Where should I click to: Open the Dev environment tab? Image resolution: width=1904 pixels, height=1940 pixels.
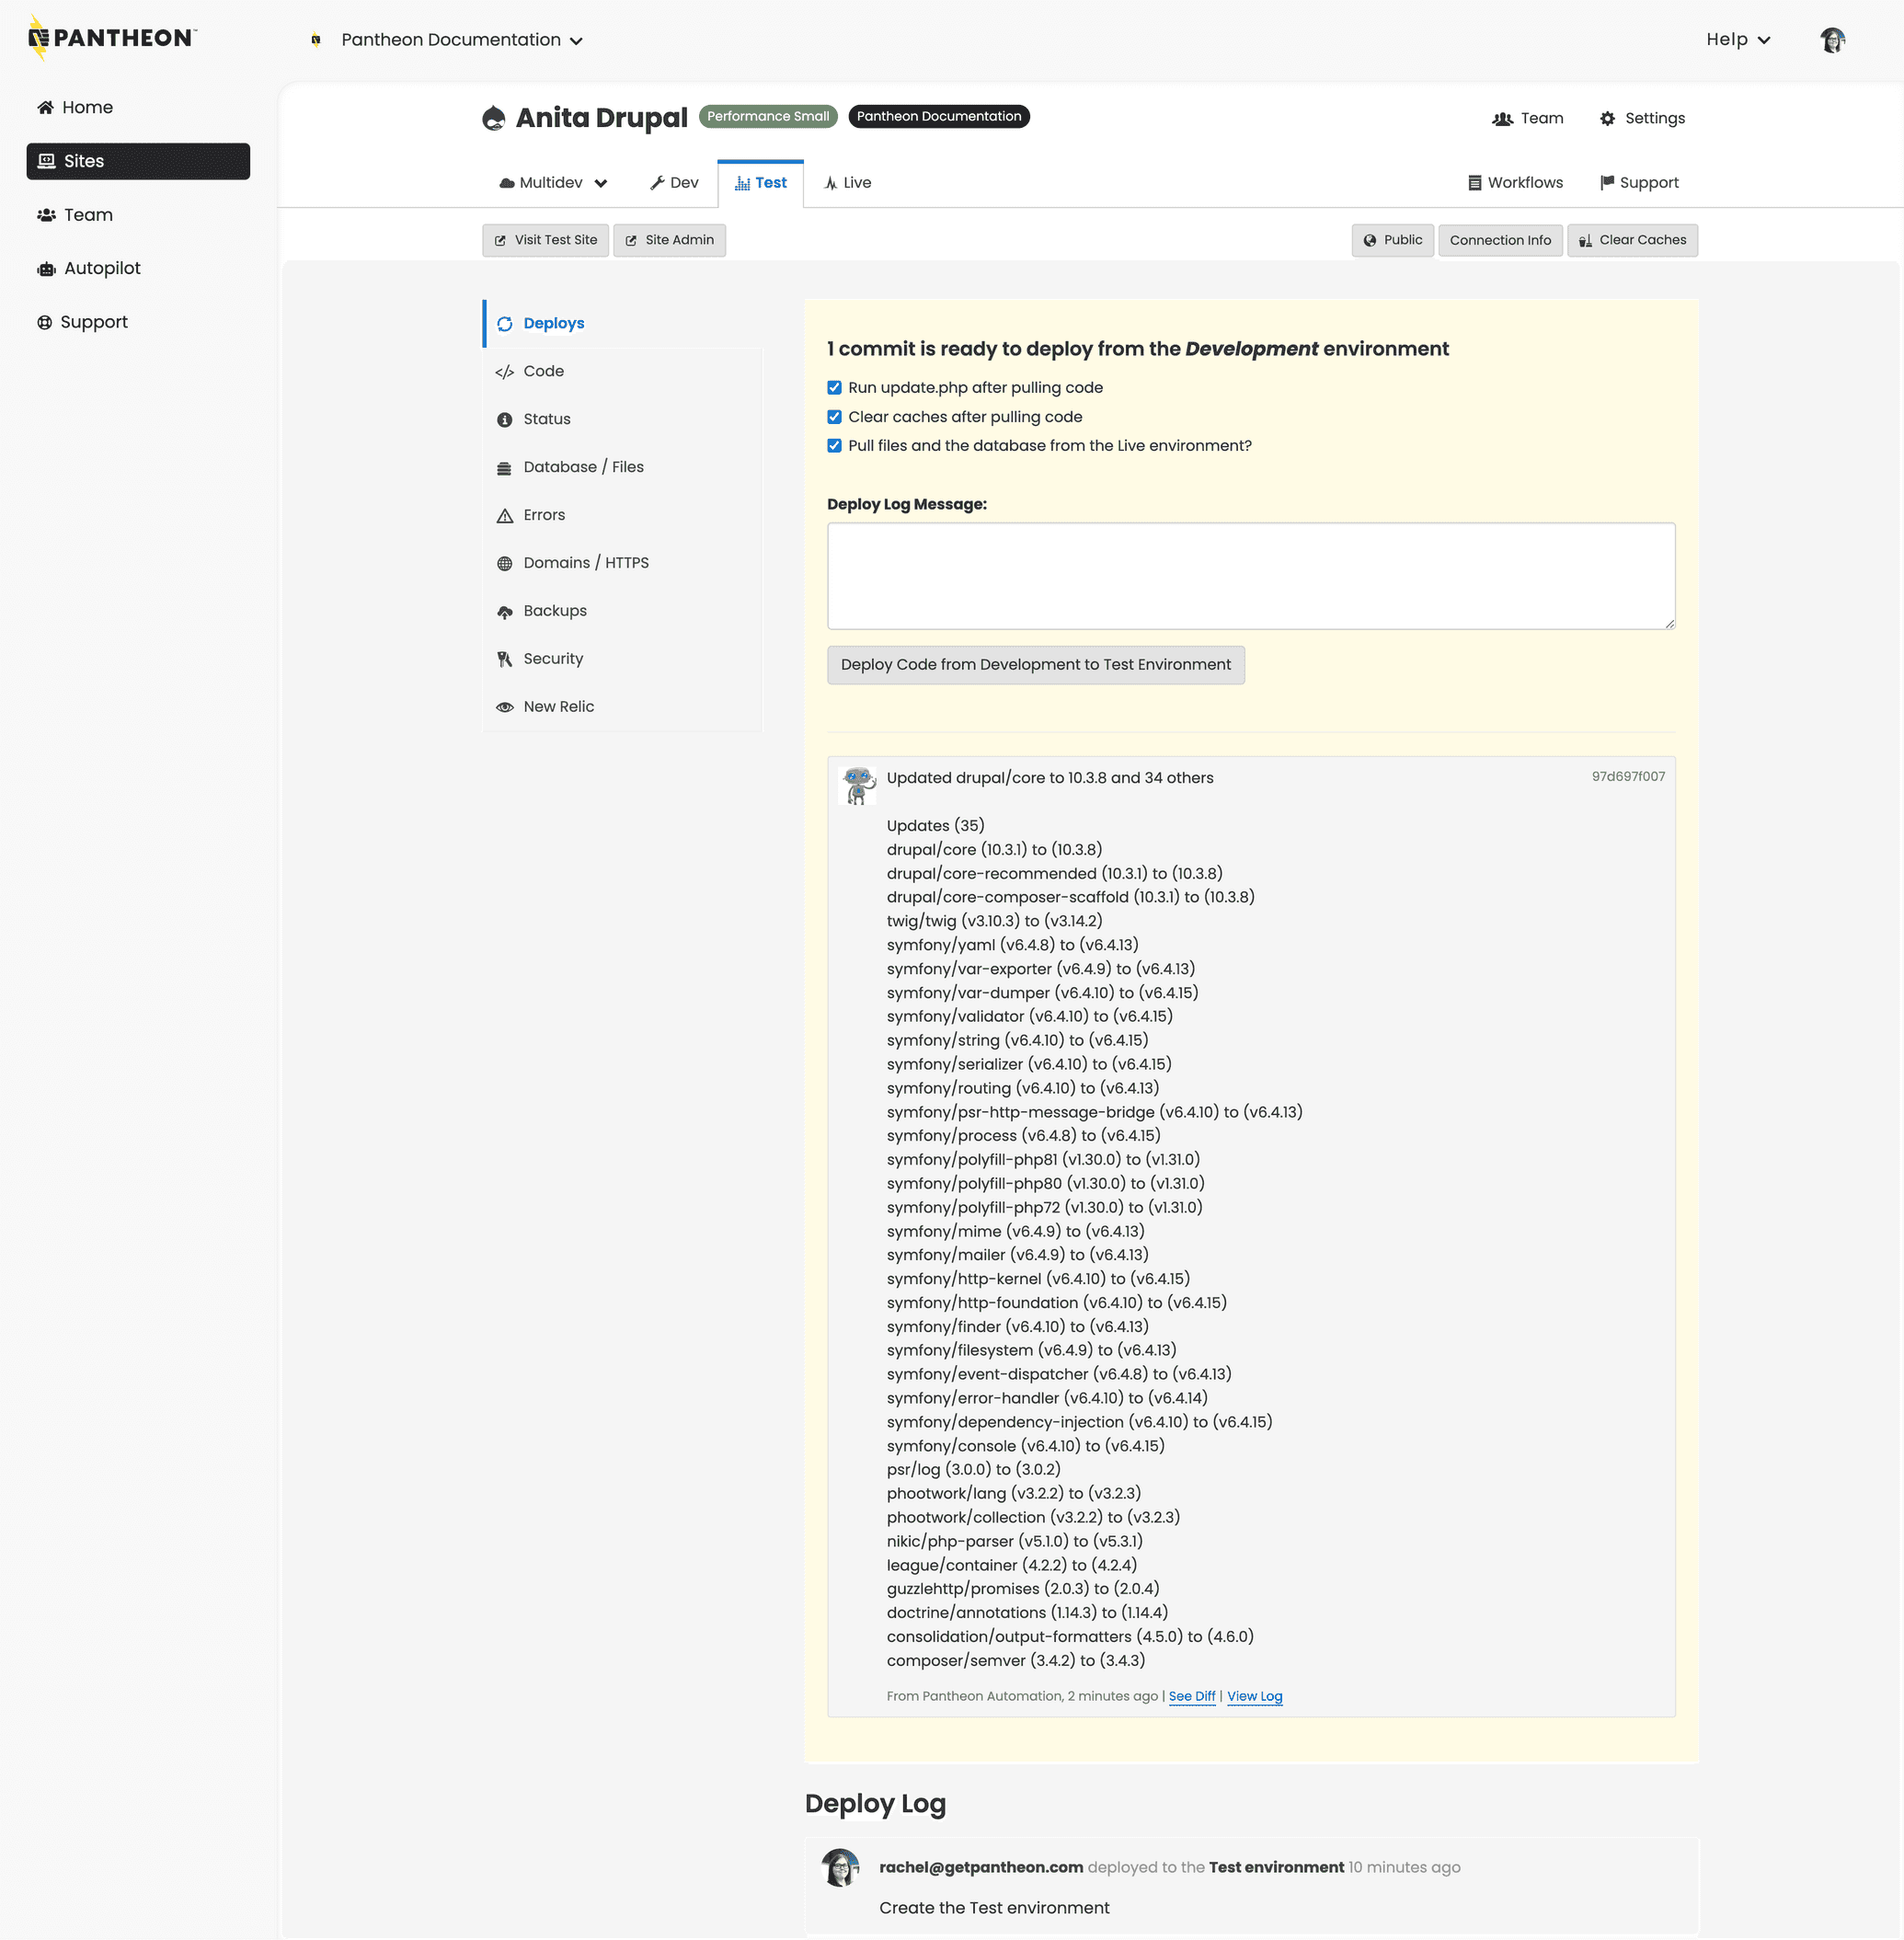[x=673, y=182]
